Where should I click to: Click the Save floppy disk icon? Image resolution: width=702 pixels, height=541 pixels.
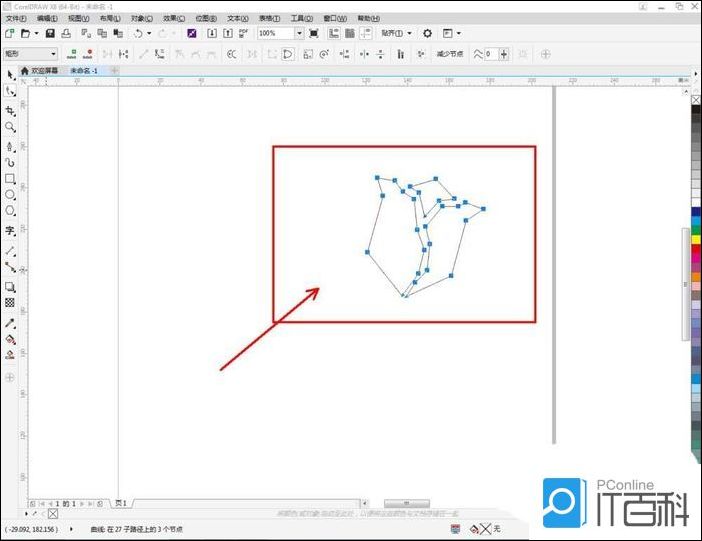pyautogui.click(x=50, y=33)
